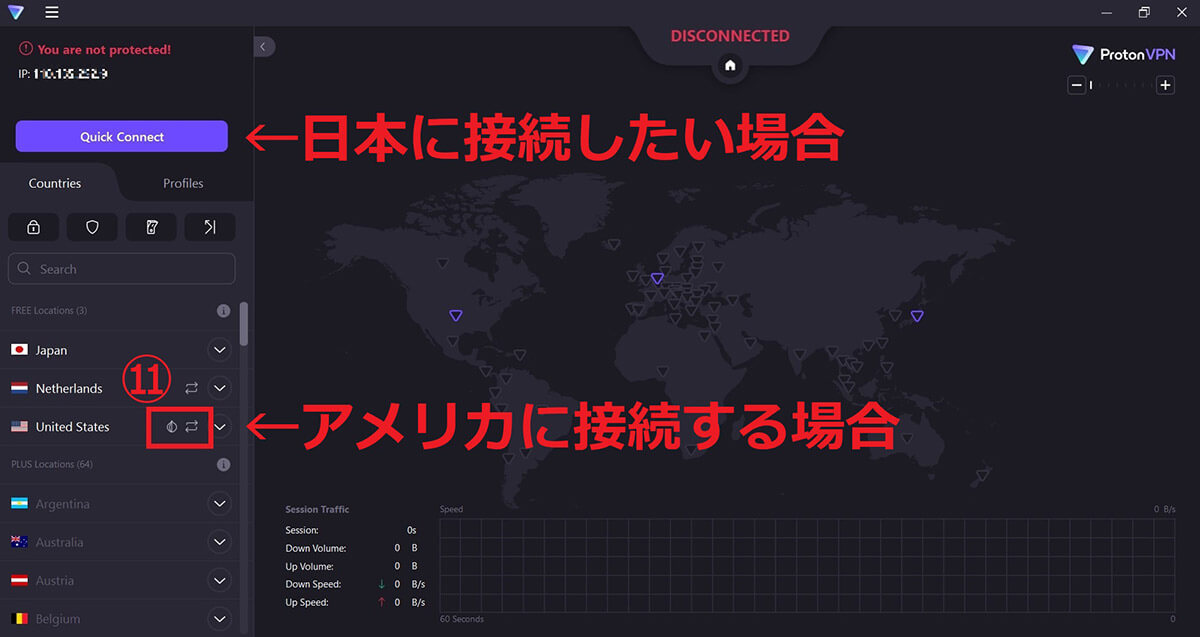
Task: Click the country list scrollbar
Action: tap(245, 324)
